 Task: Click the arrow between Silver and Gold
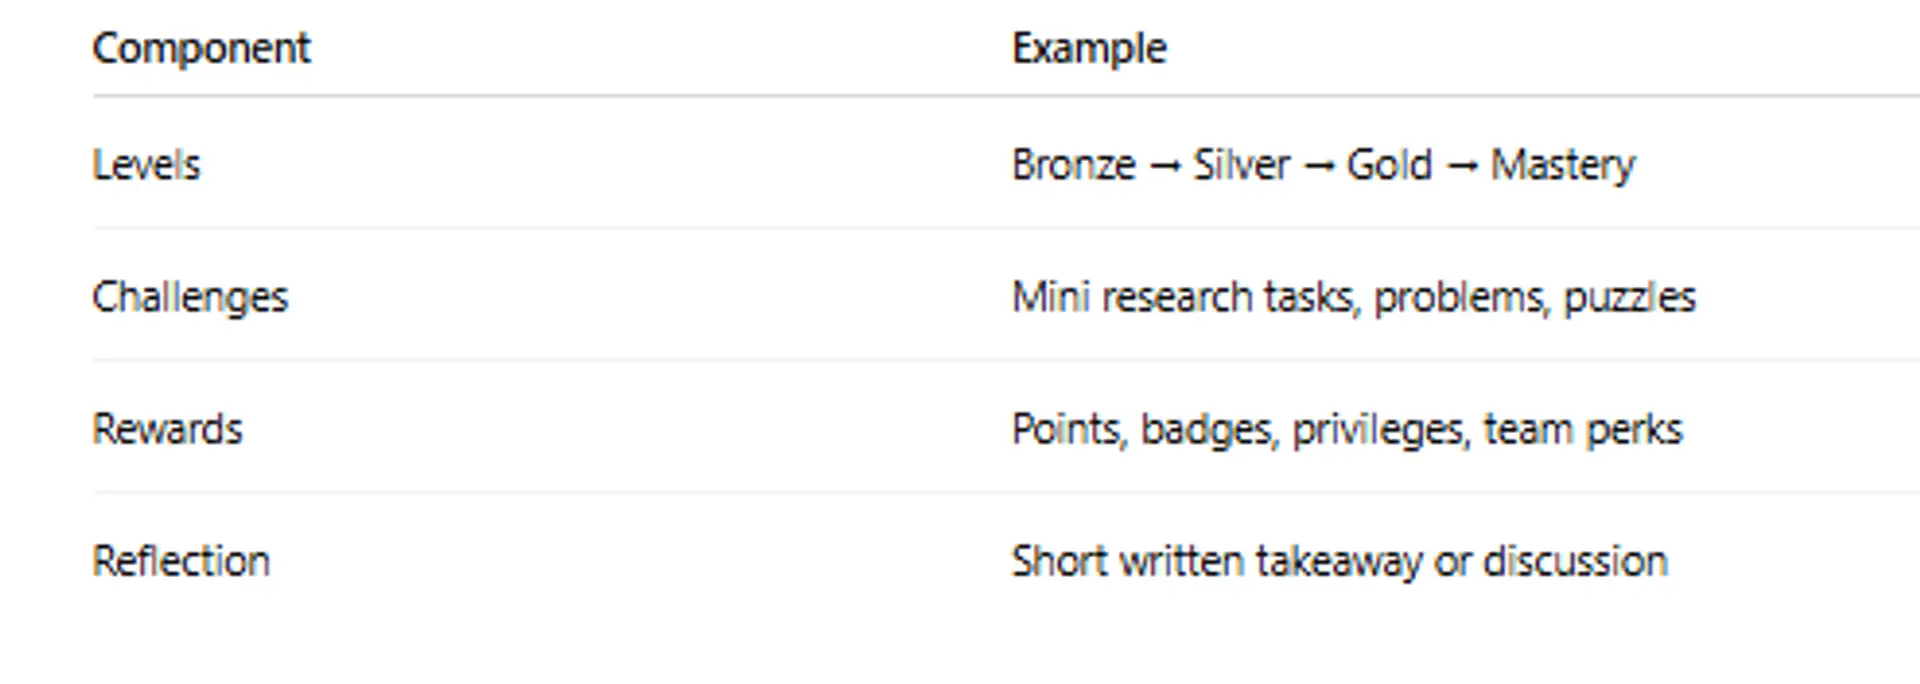coord(1319,166)
